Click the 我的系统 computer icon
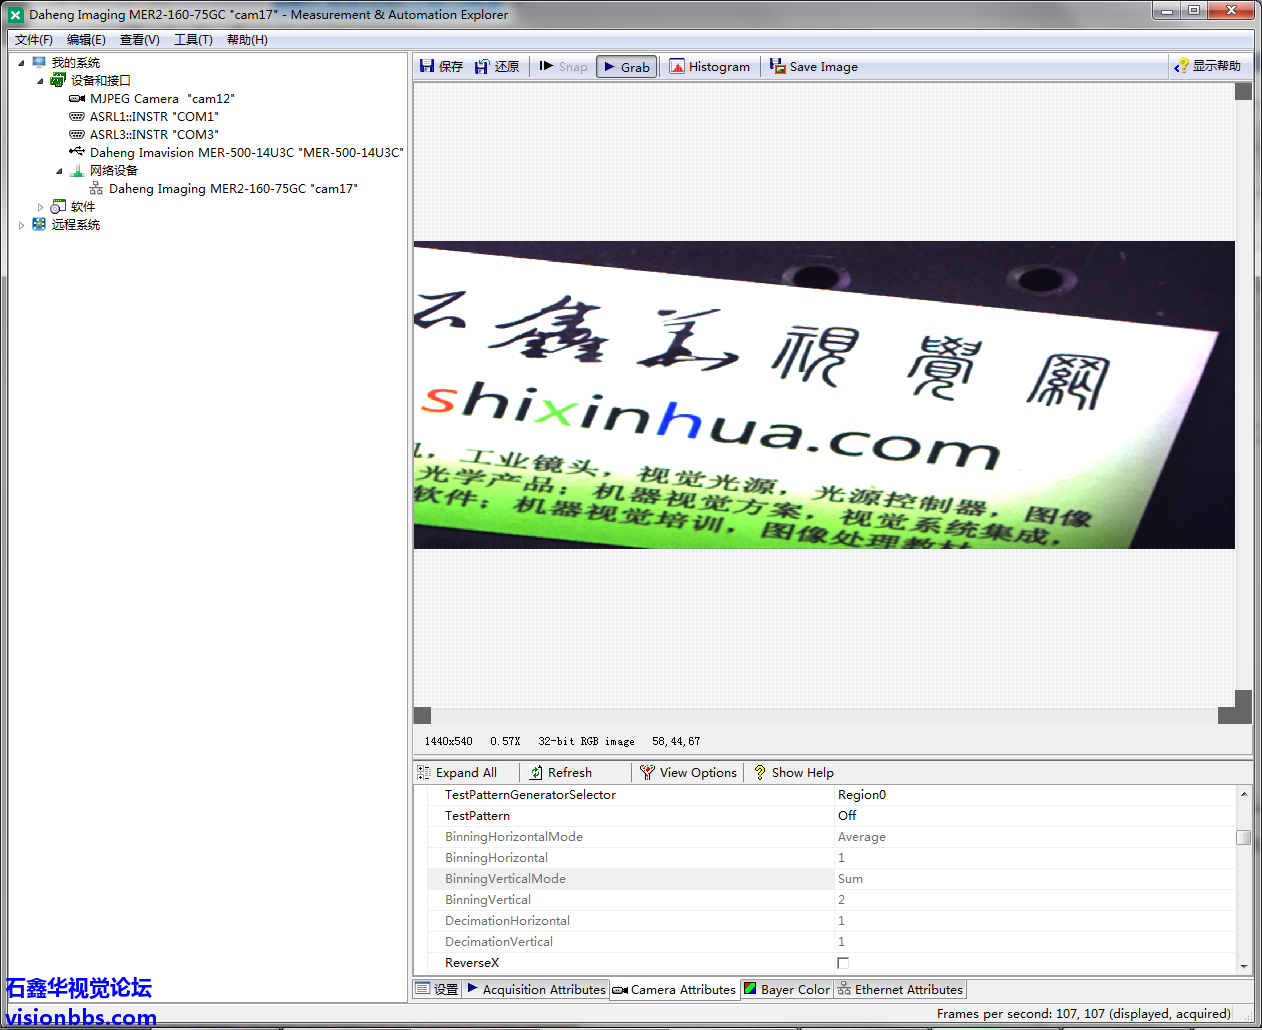Screen dimensions: 1262x1030 pyautogui.click(x=39, y=63)
